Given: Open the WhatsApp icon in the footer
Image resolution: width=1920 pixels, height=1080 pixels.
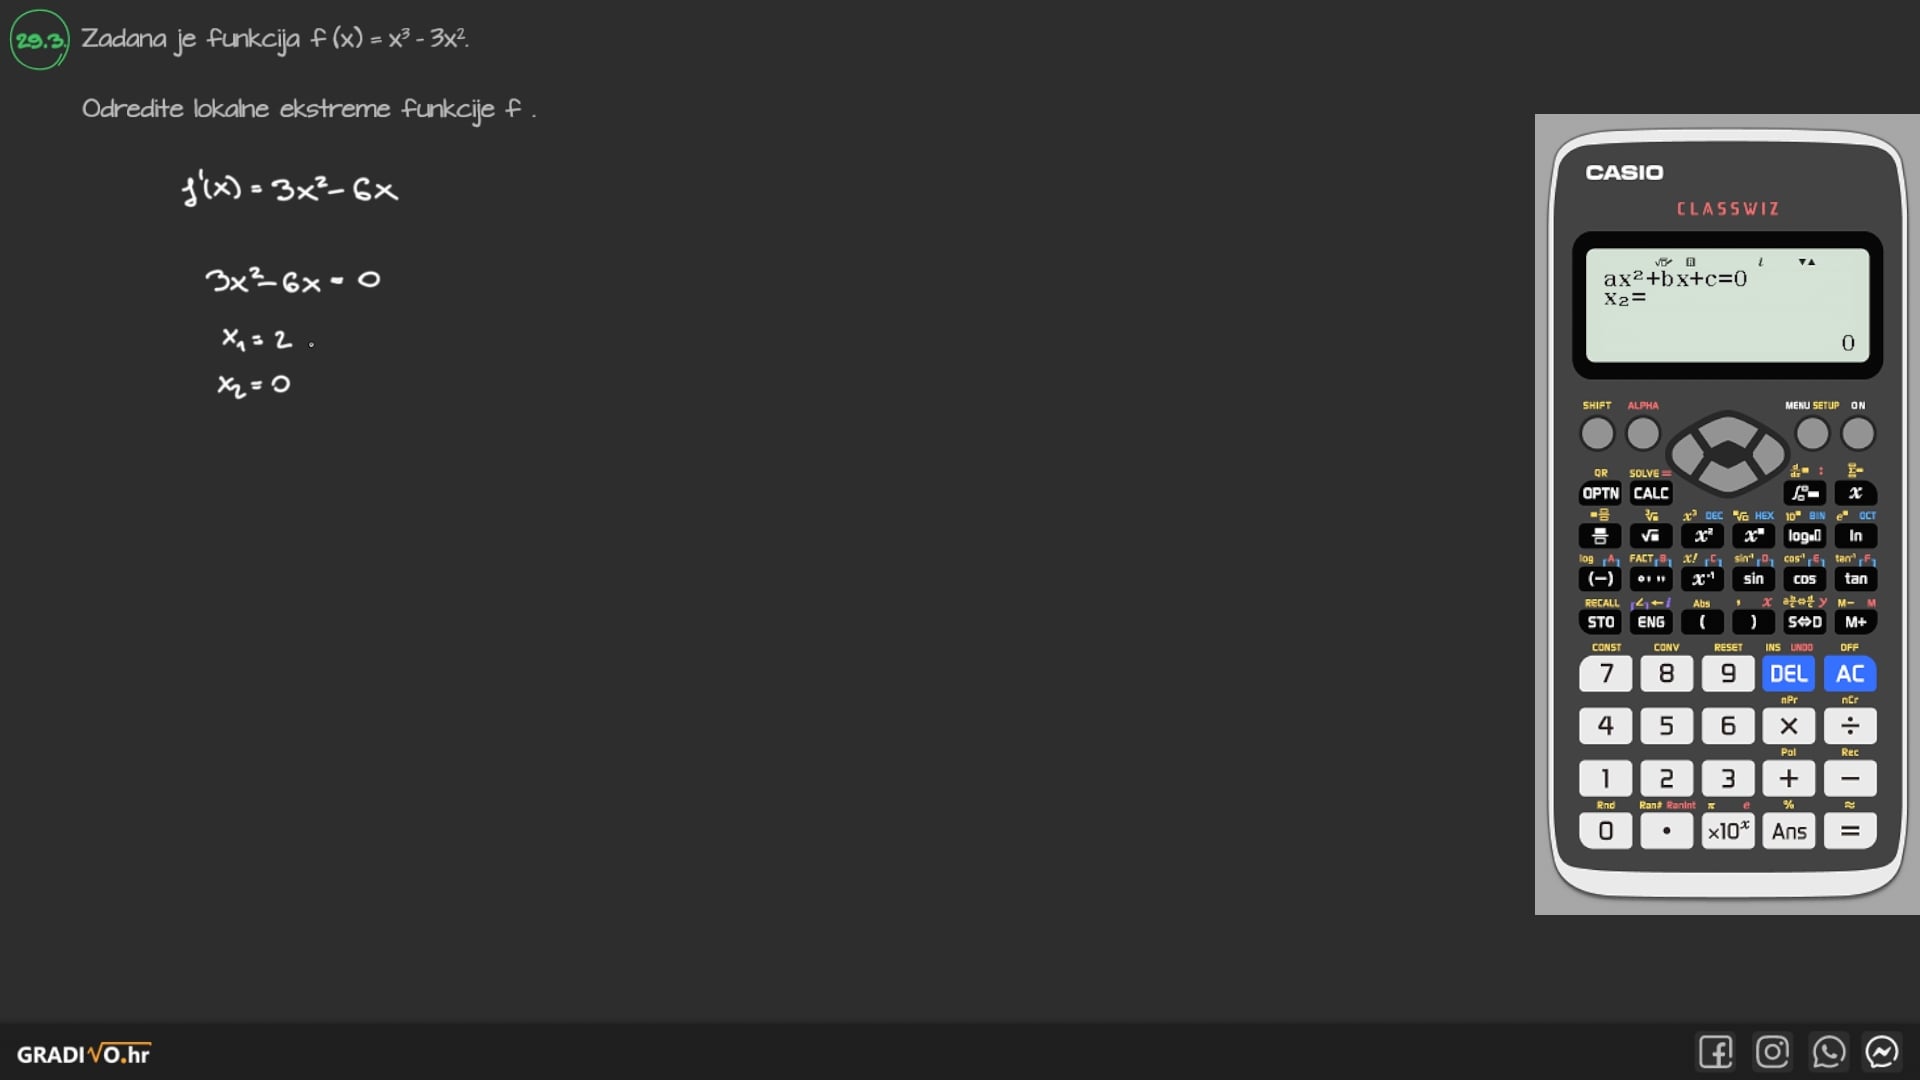Looking at the screenshot, I should point(1828,1052).
